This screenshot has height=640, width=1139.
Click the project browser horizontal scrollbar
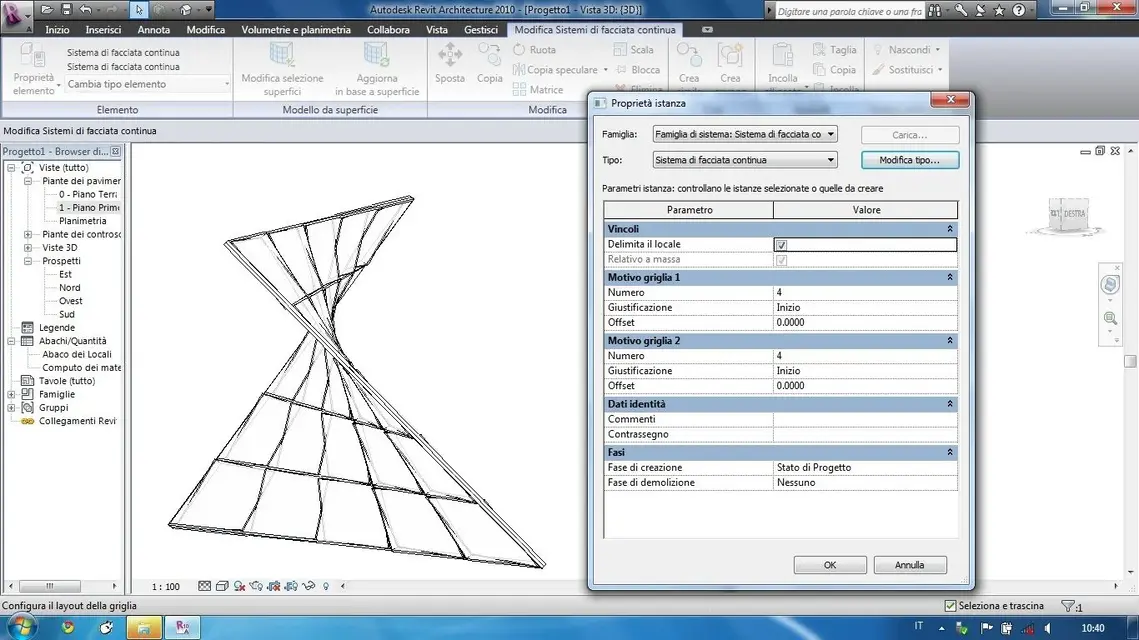(62, 586)
